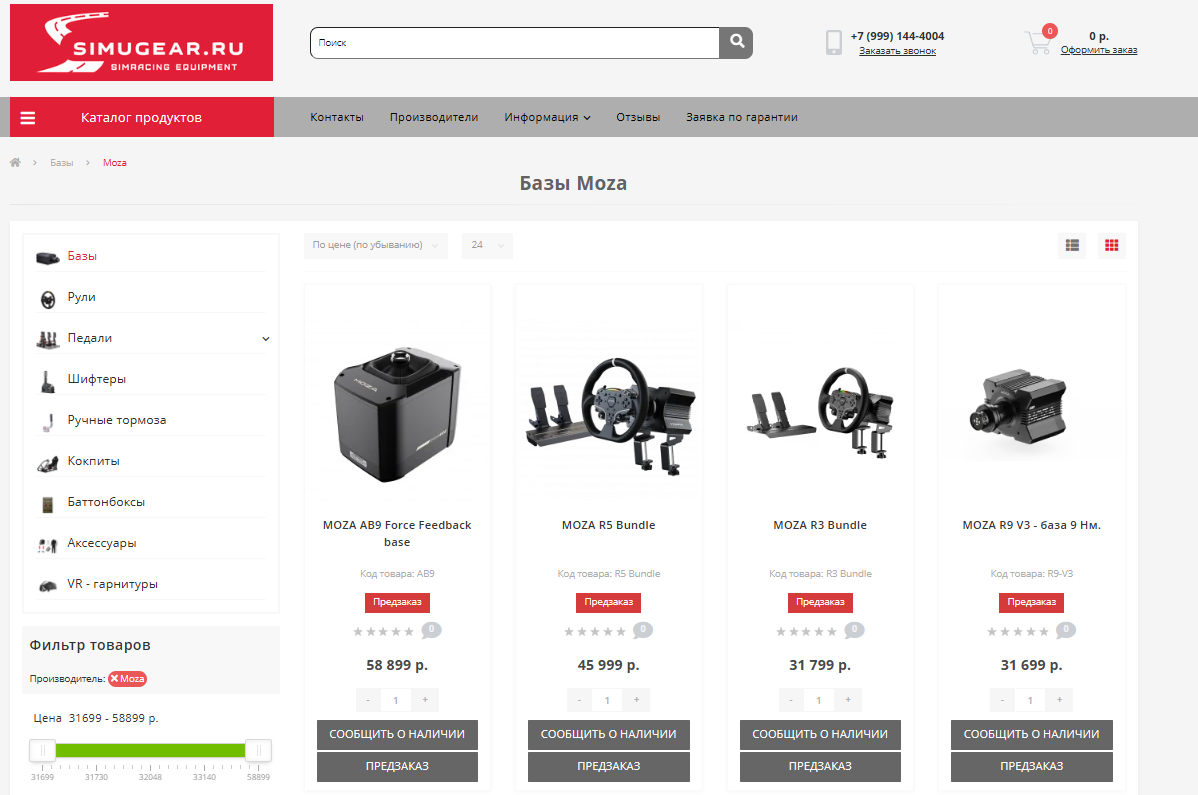Expand the Педали submenu chevron
Image resolution: width=1198 pixels, height=795 pixels.
(x=266, y=338)
